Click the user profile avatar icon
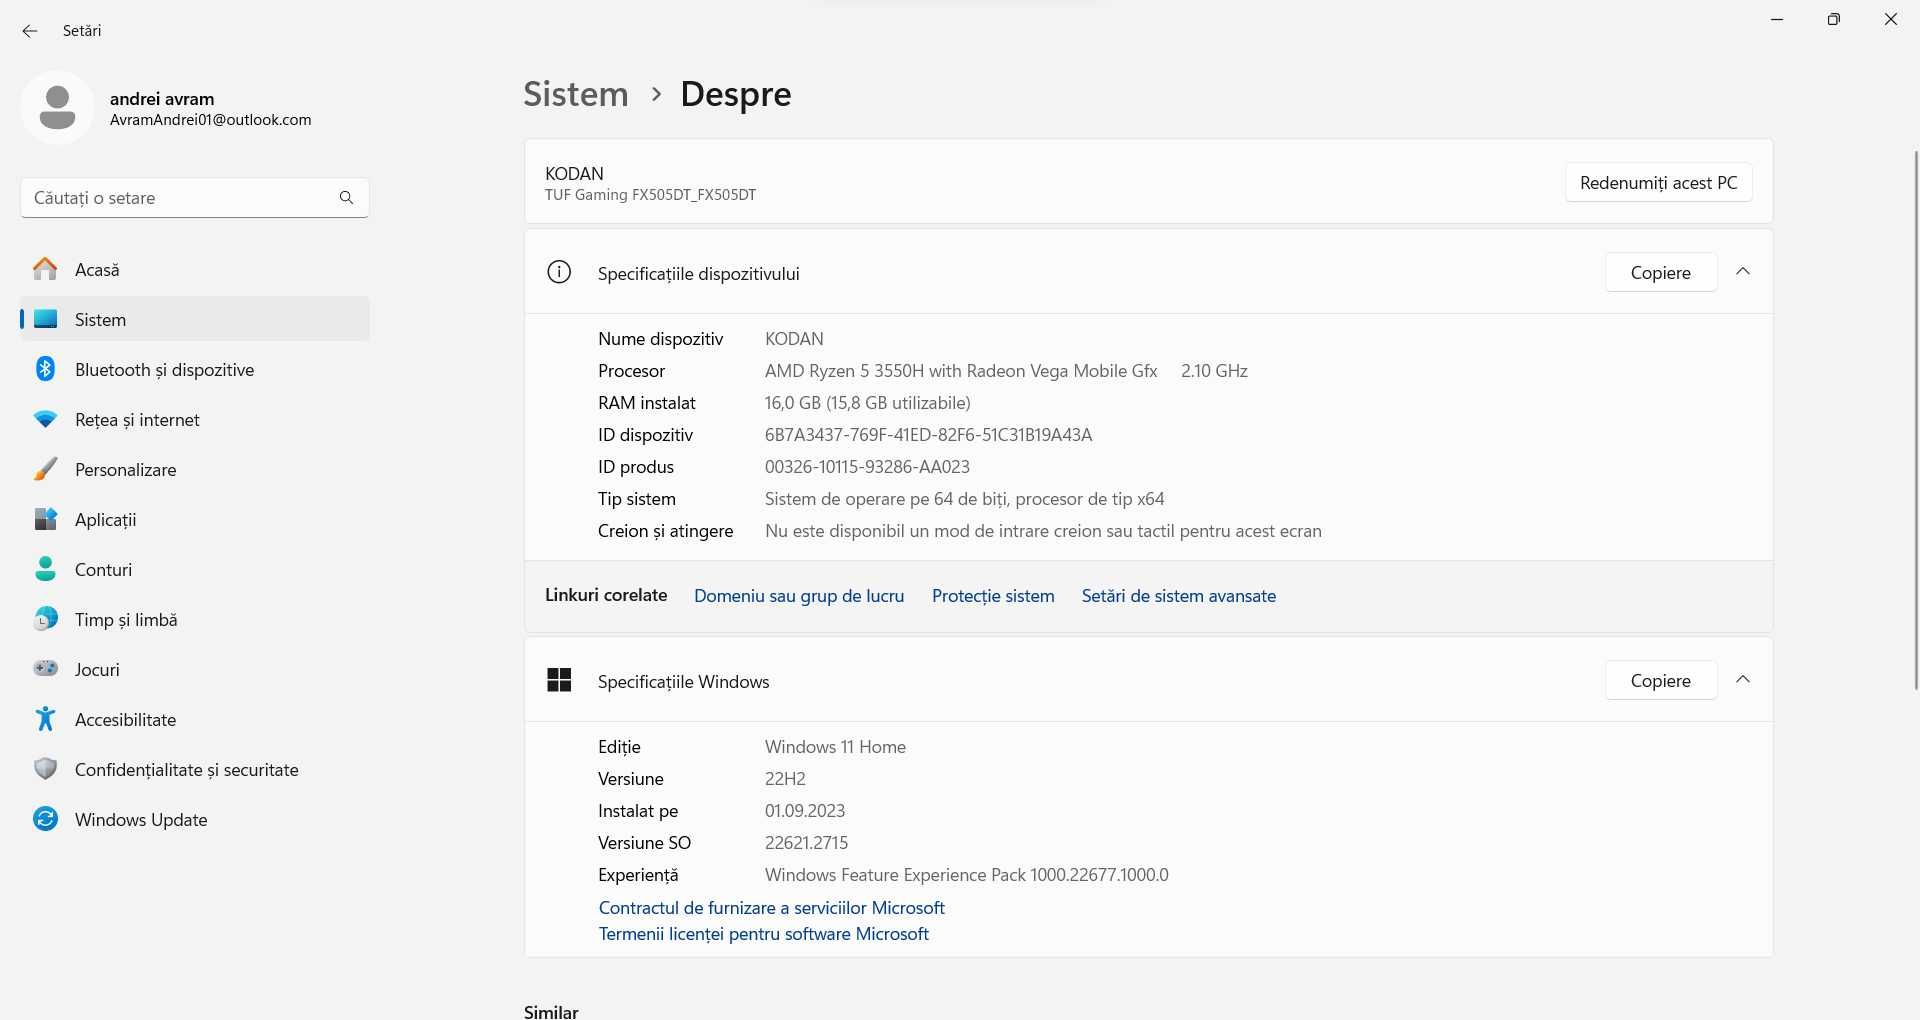The width and height of the screenshot is (1920, 1020). coord(57,107)
